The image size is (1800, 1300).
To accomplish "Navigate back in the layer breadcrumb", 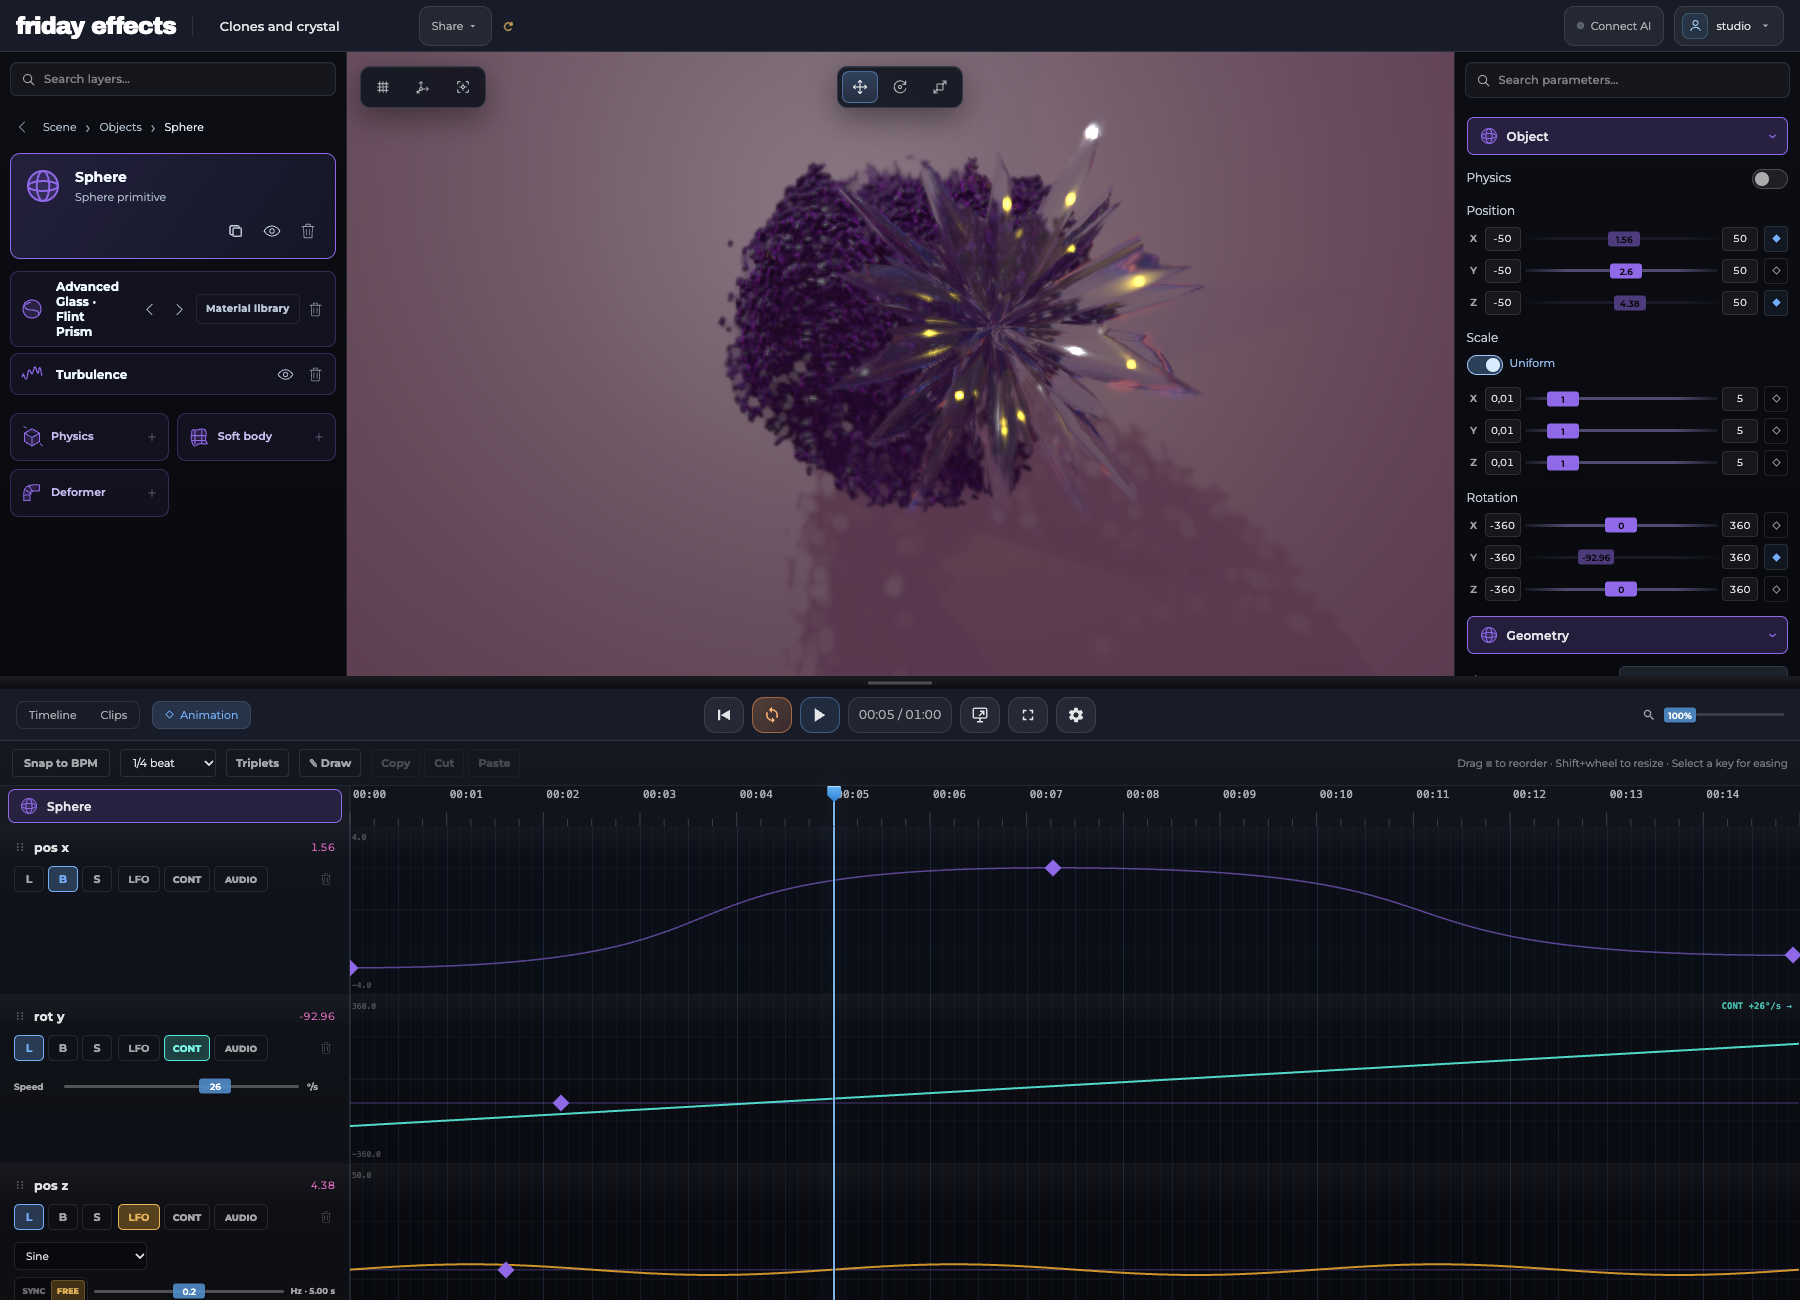I will (22, 127).
